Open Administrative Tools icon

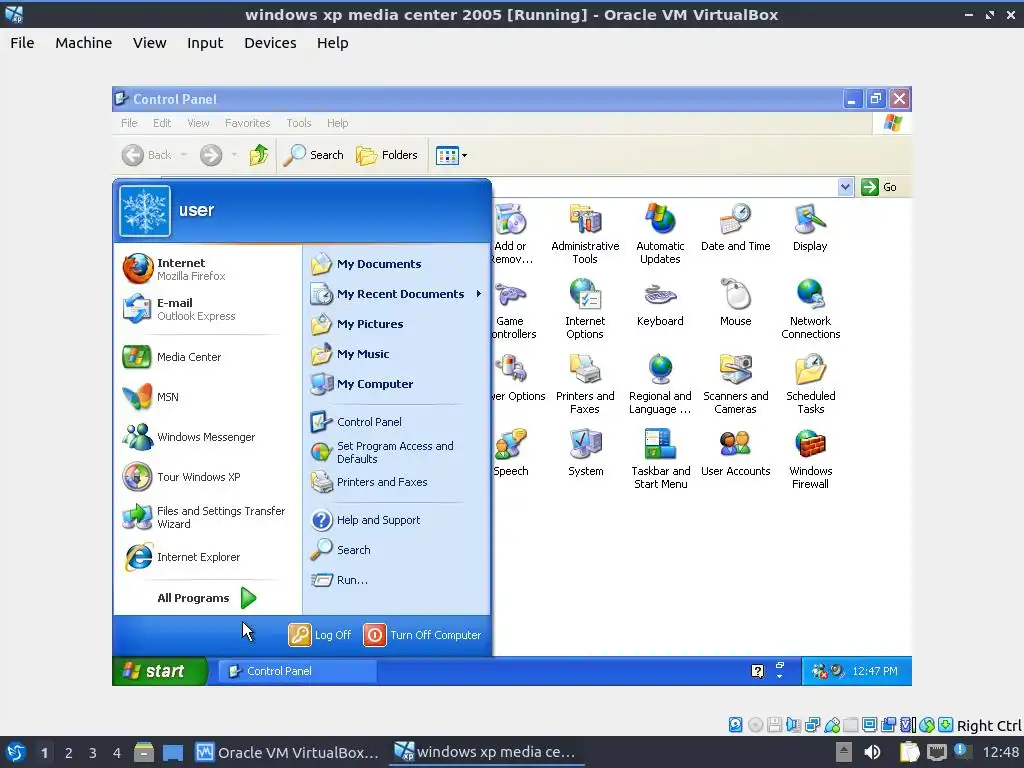click(x=584, y=234)
